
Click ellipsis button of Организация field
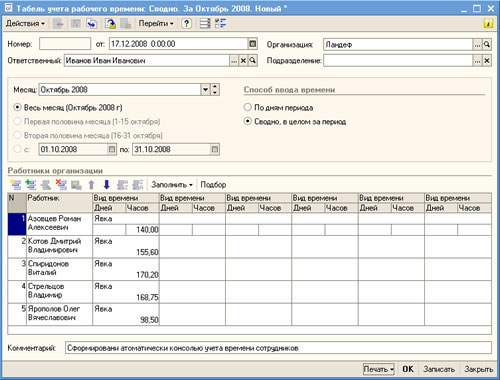tap(478, 44)
